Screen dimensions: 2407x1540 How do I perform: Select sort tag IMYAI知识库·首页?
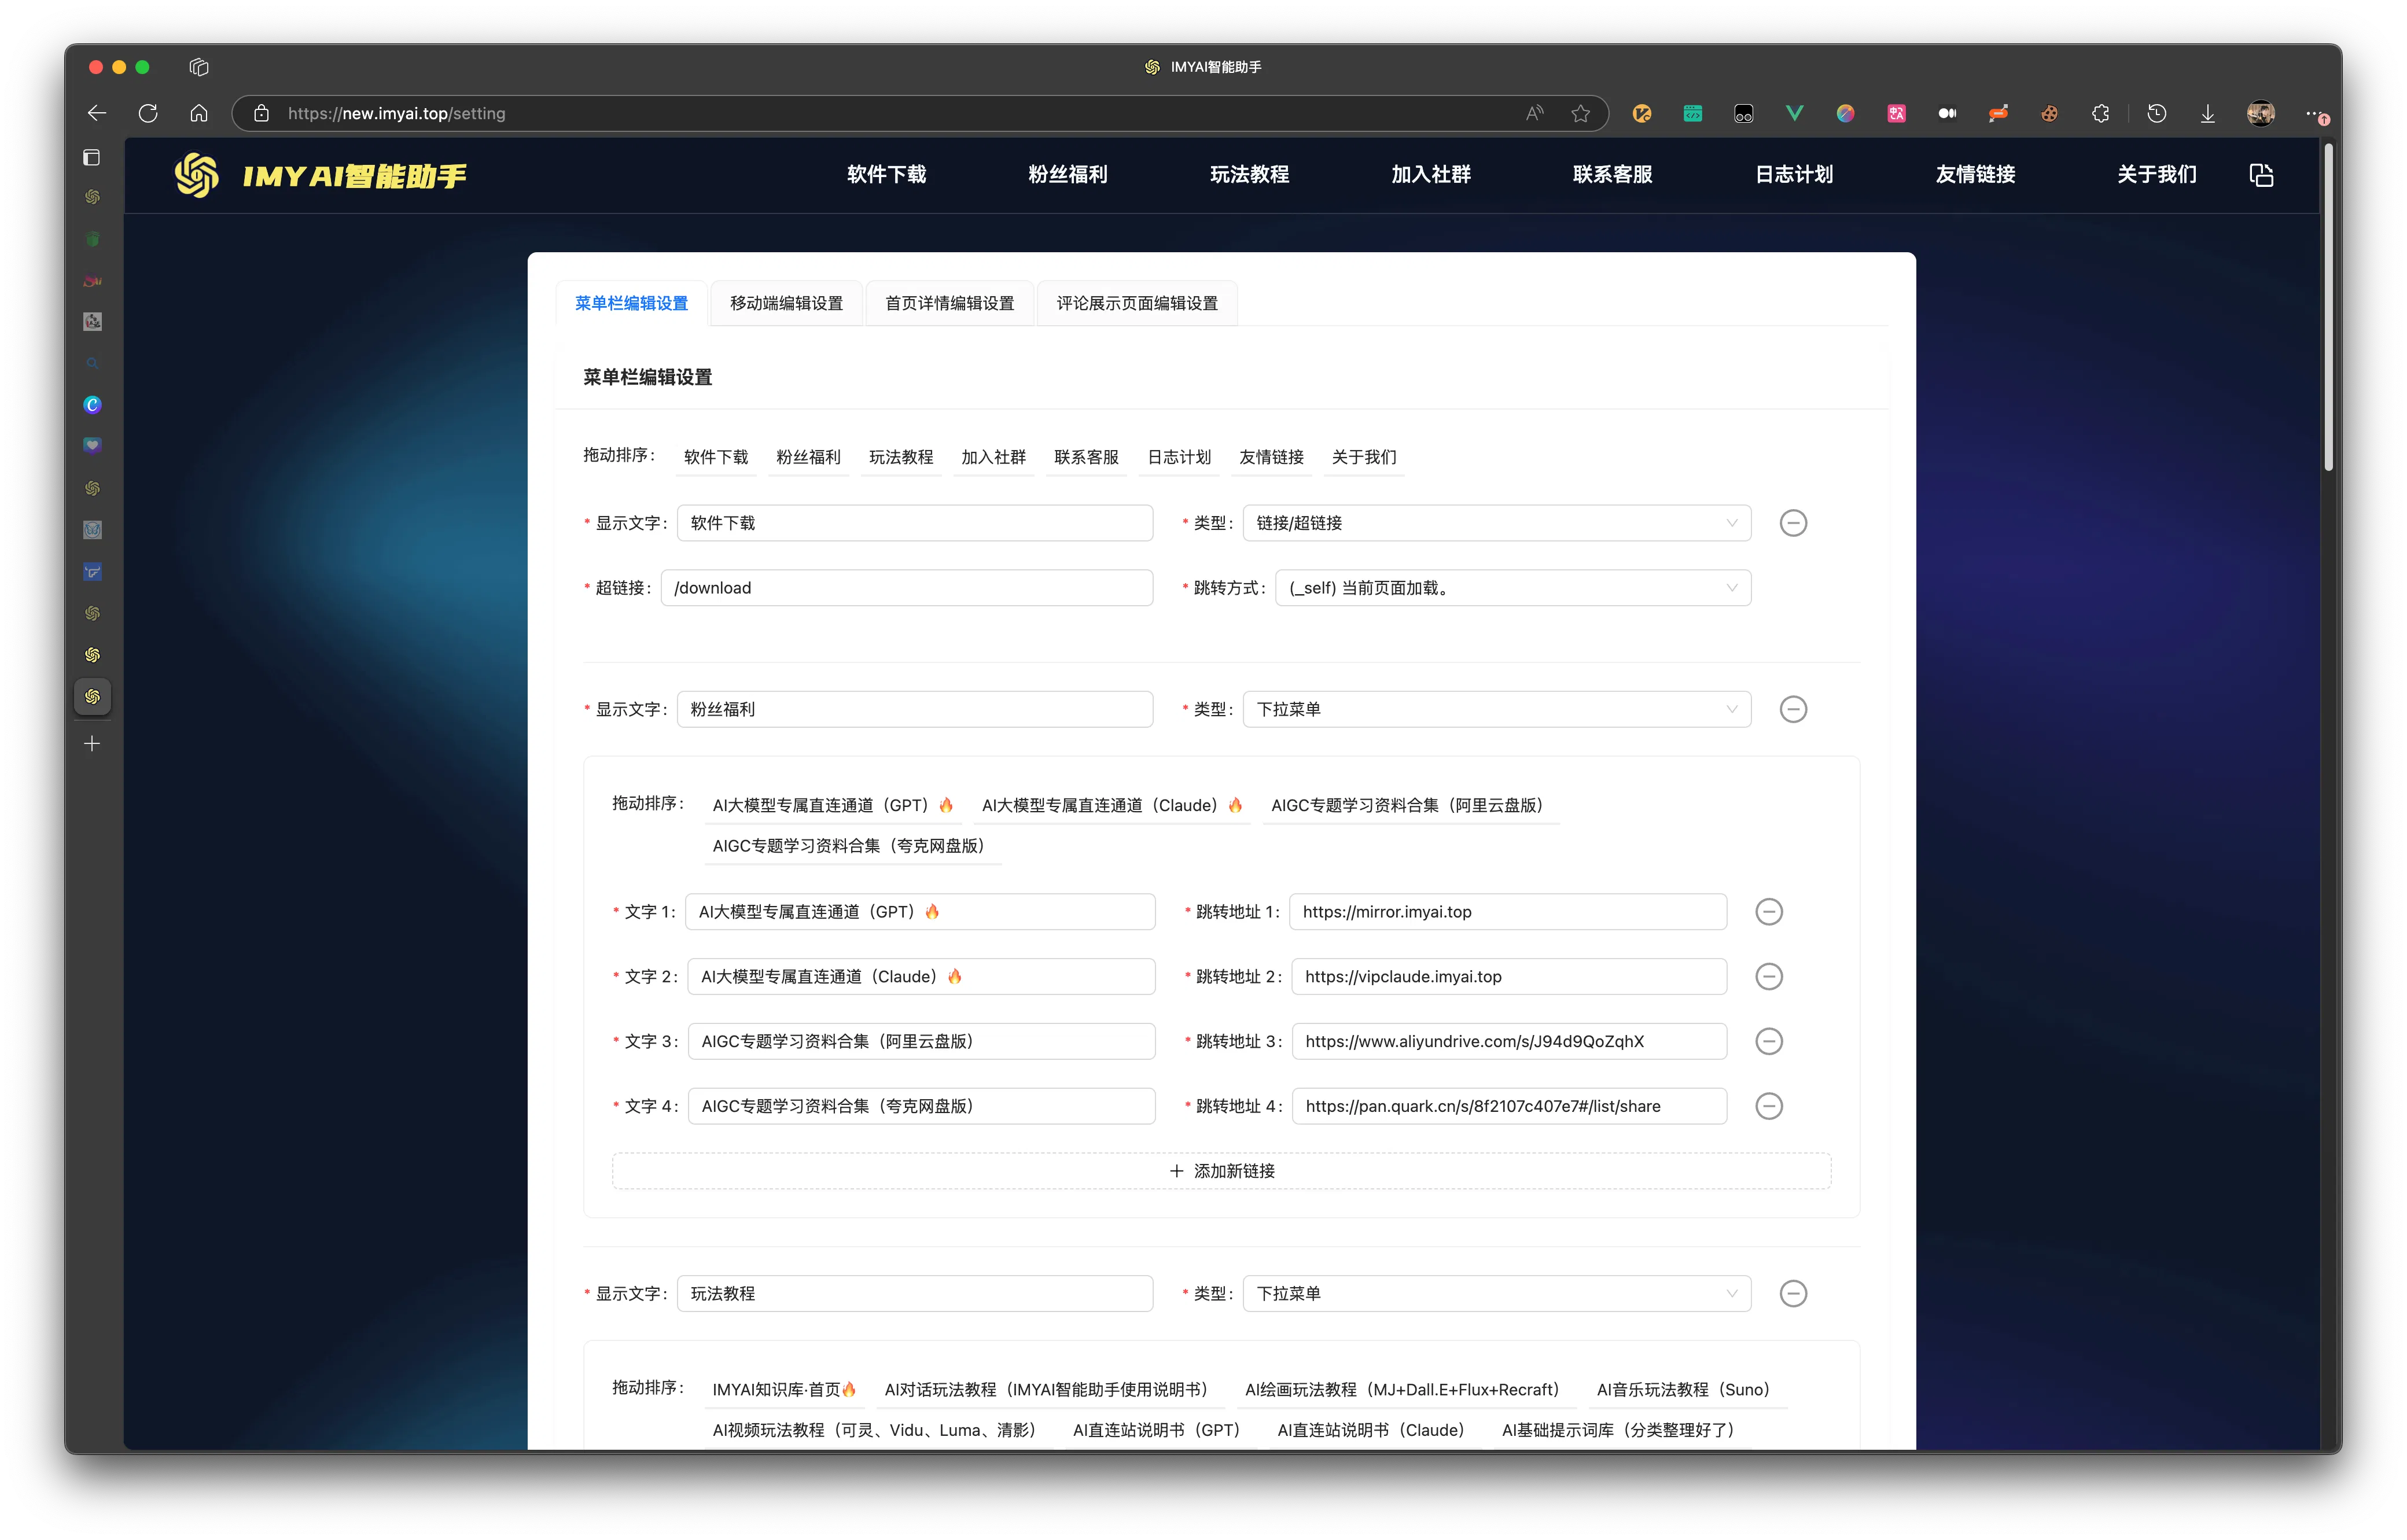784,1390
